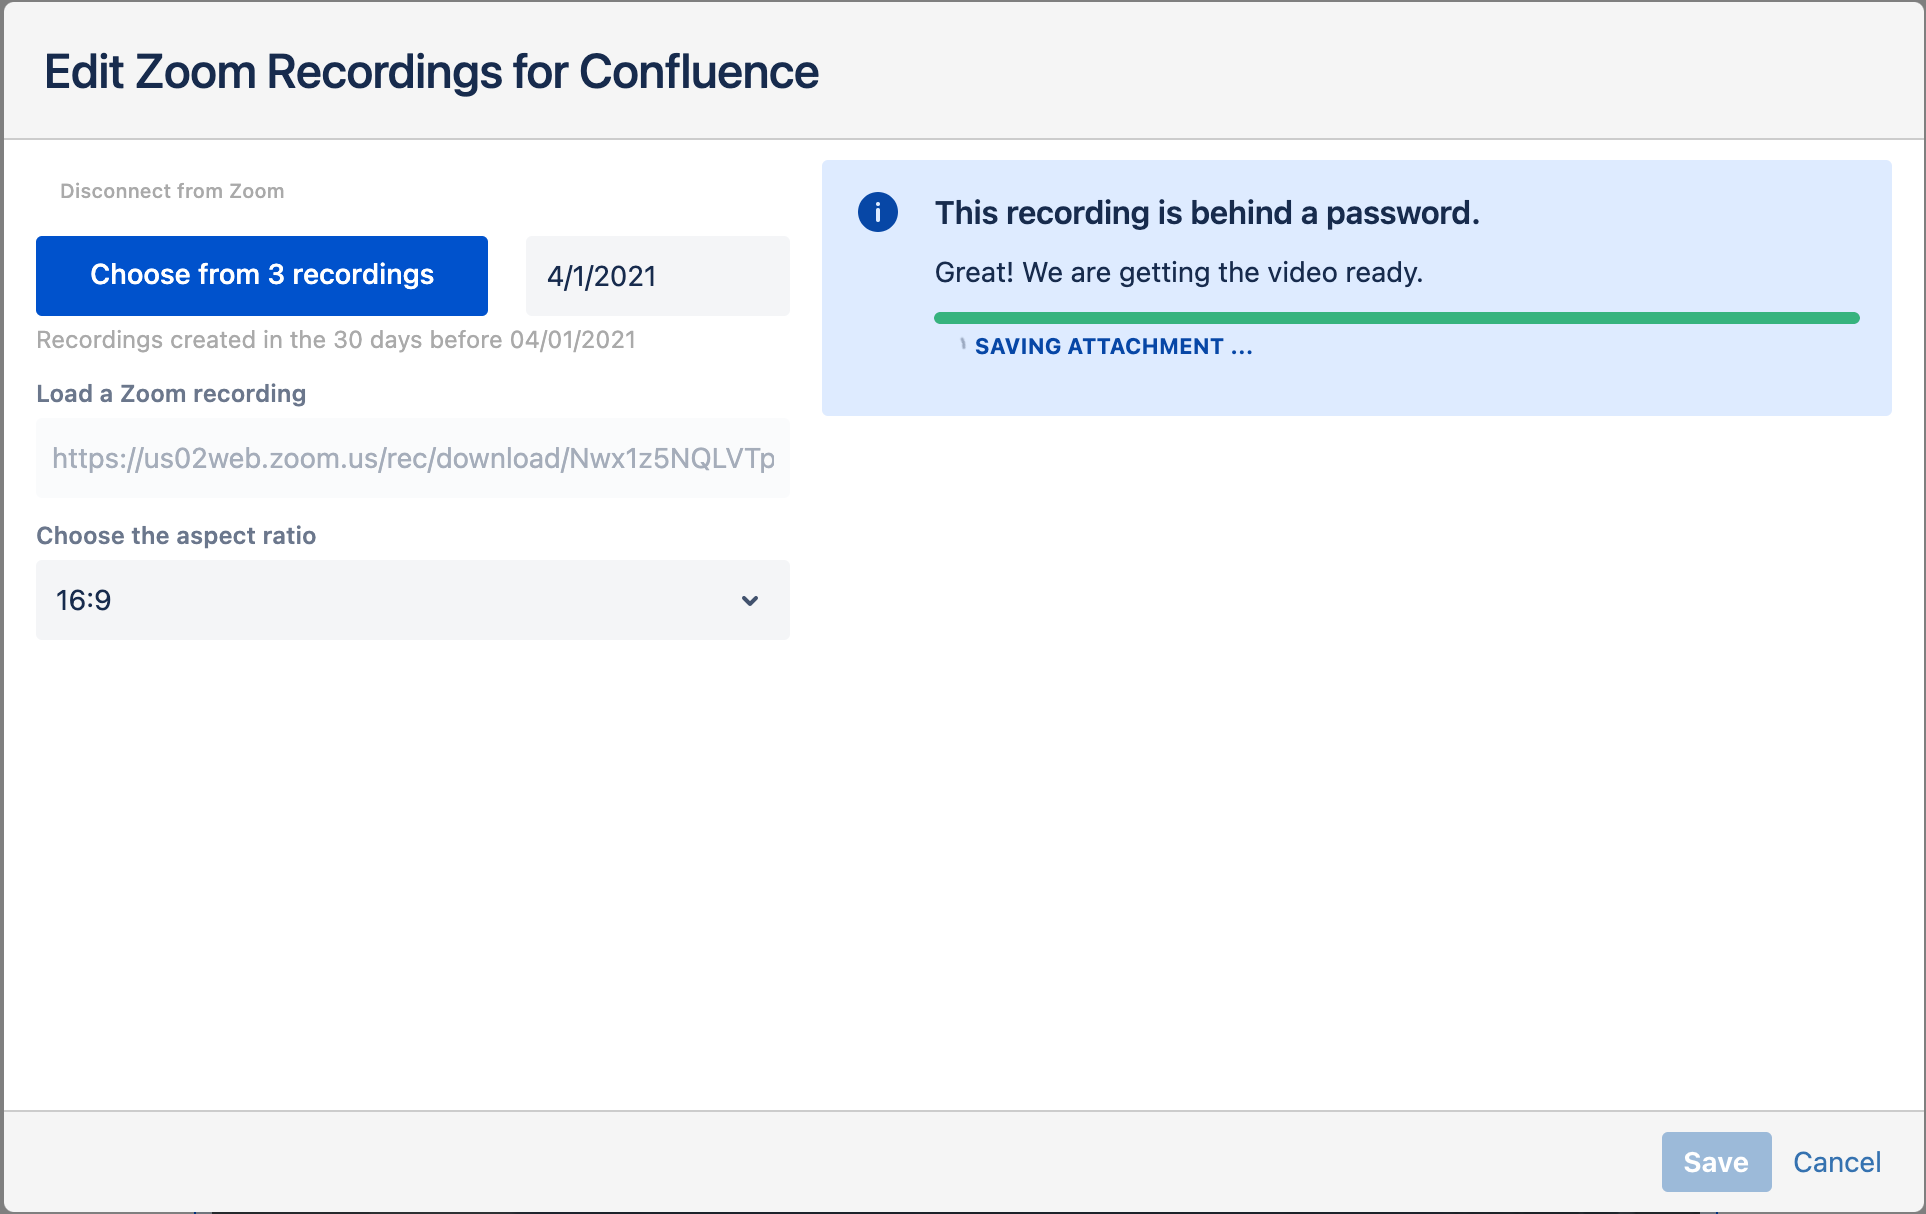The height and width of the screenshot is (1214, 1926).
Task: Click the 'Load a Zoom recording' label
Action: (x=171, y=394)
